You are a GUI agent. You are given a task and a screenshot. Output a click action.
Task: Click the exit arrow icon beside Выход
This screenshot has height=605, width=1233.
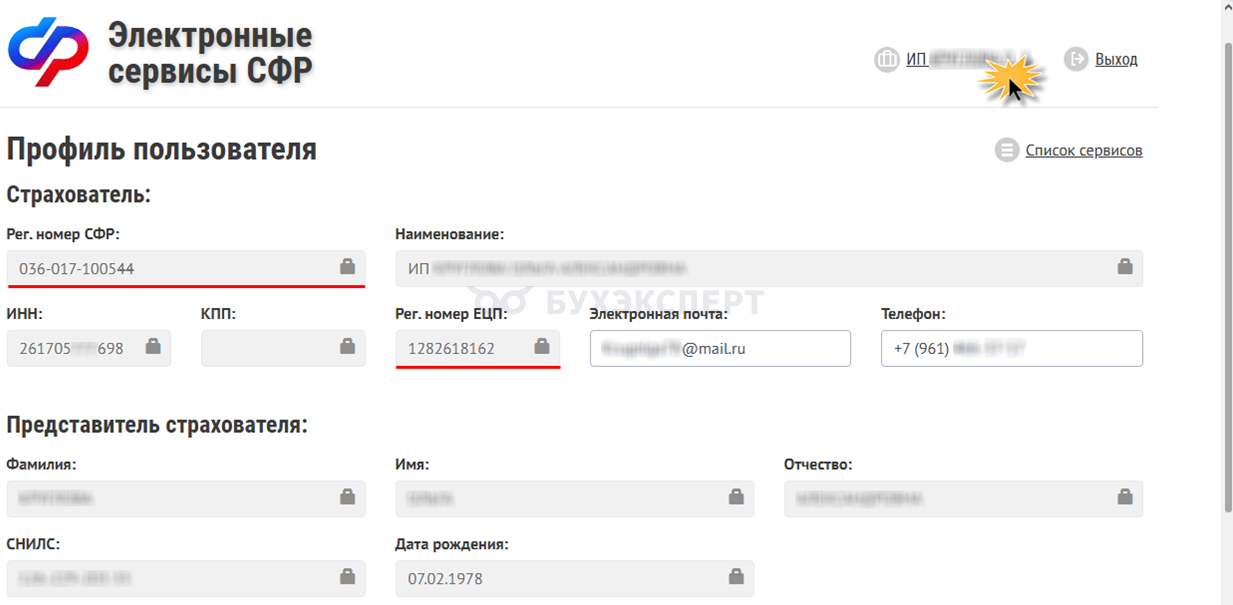coord(1076,59)
